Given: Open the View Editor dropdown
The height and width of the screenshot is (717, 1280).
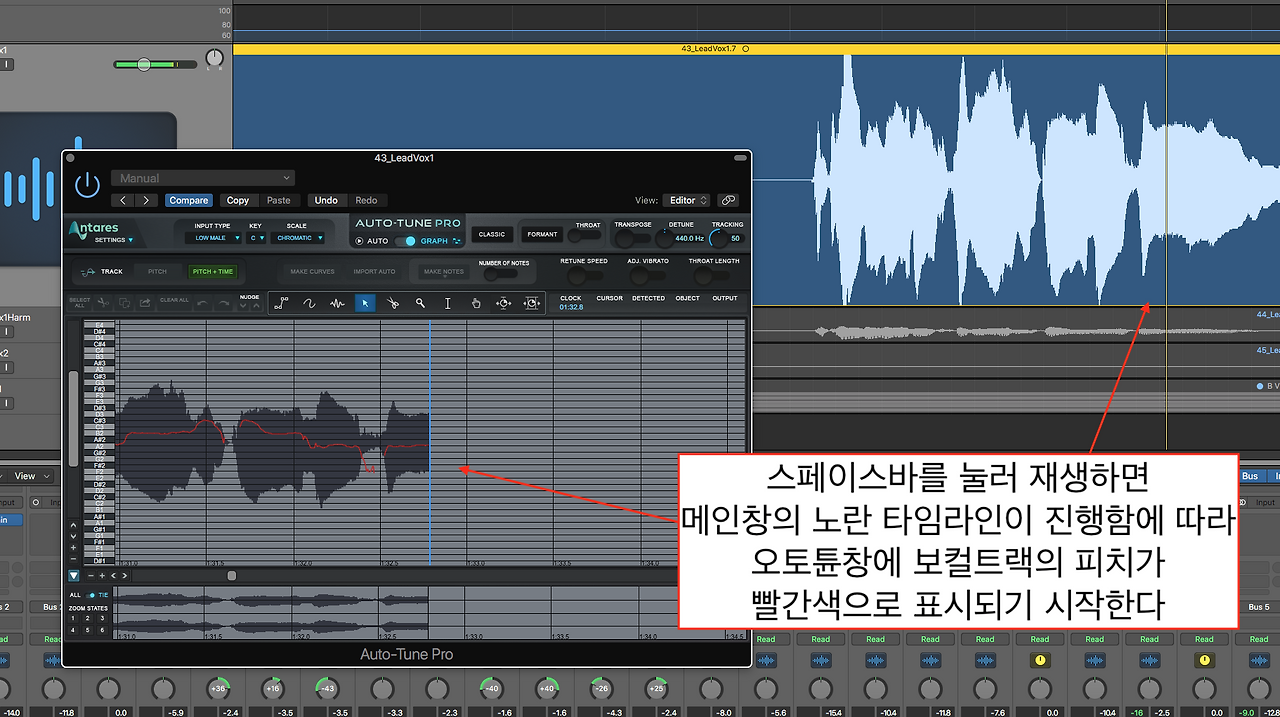Looking at the screenshot, I should pos(688,200).
